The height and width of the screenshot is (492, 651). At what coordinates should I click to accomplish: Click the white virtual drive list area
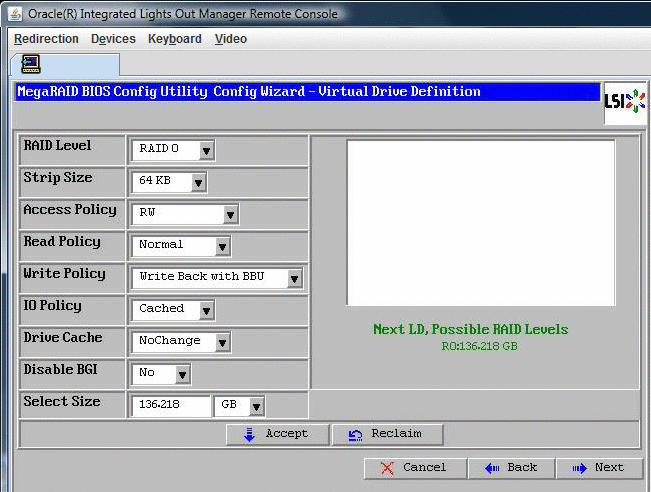pos(481,223)
